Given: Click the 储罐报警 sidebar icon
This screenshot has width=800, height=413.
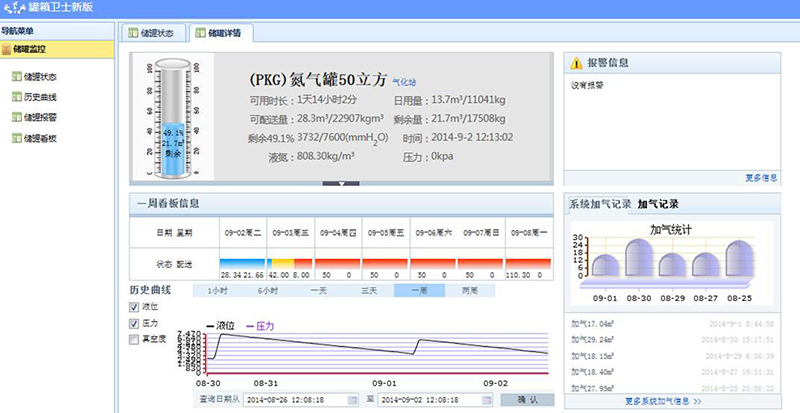Looking at the screenshot, I should tap(15, 117).
